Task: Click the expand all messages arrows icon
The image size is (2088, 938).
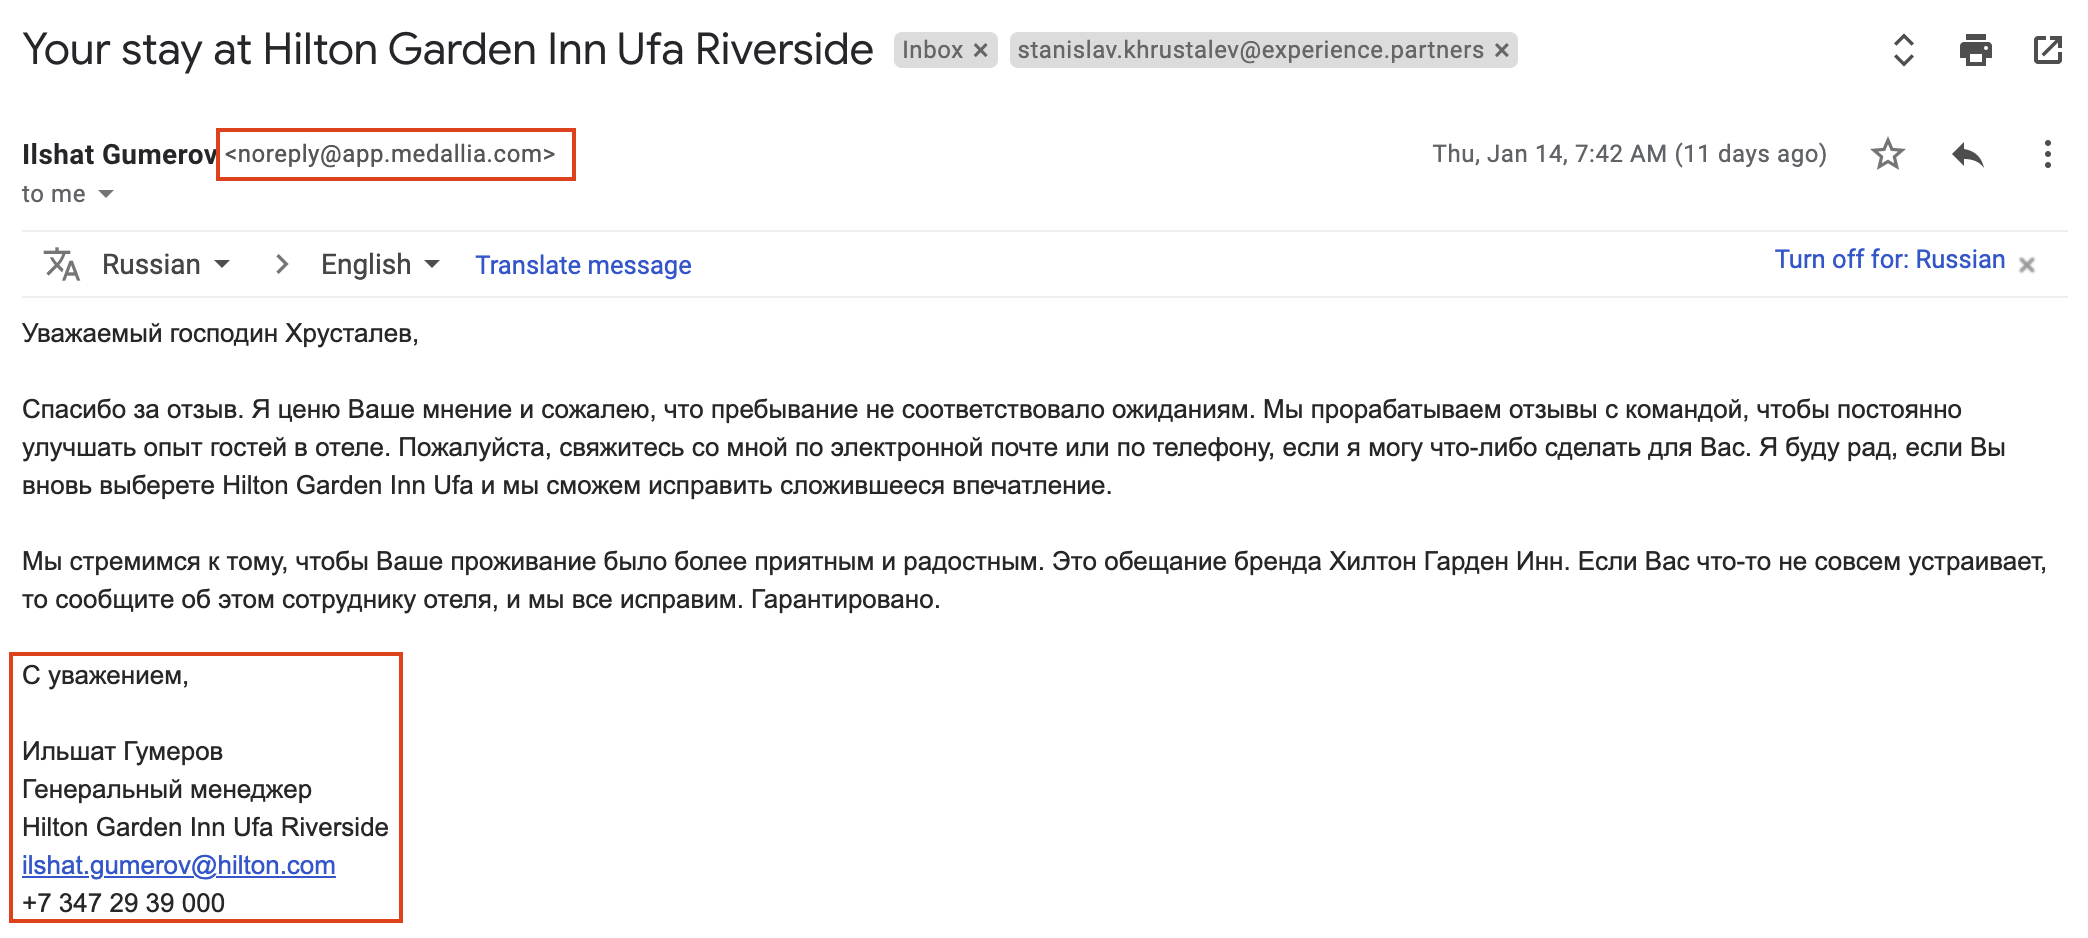Action: pos(1903,50)
